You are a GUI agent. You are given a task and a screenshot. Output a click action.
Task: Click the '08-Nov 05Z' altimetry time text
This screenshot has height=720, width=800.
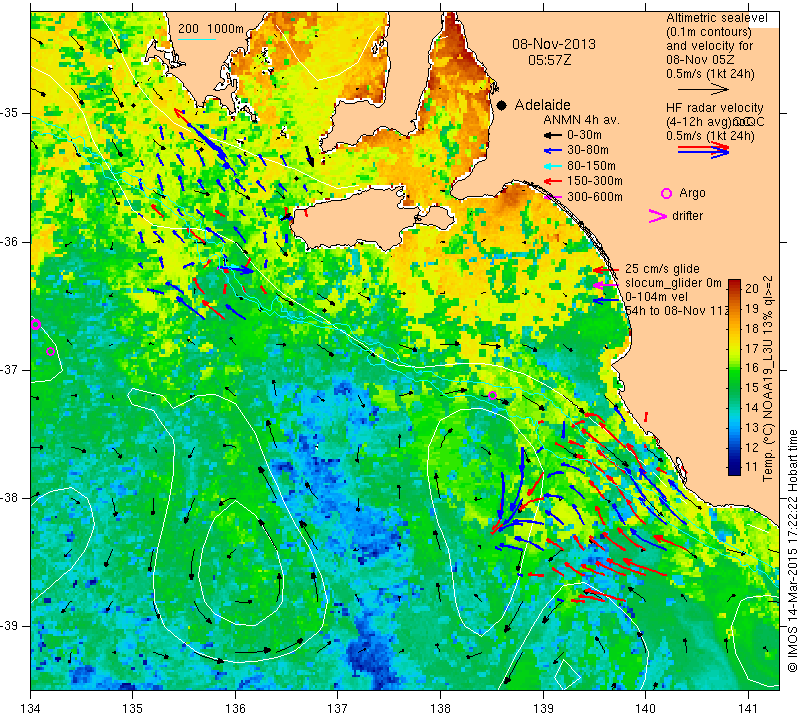700,60
